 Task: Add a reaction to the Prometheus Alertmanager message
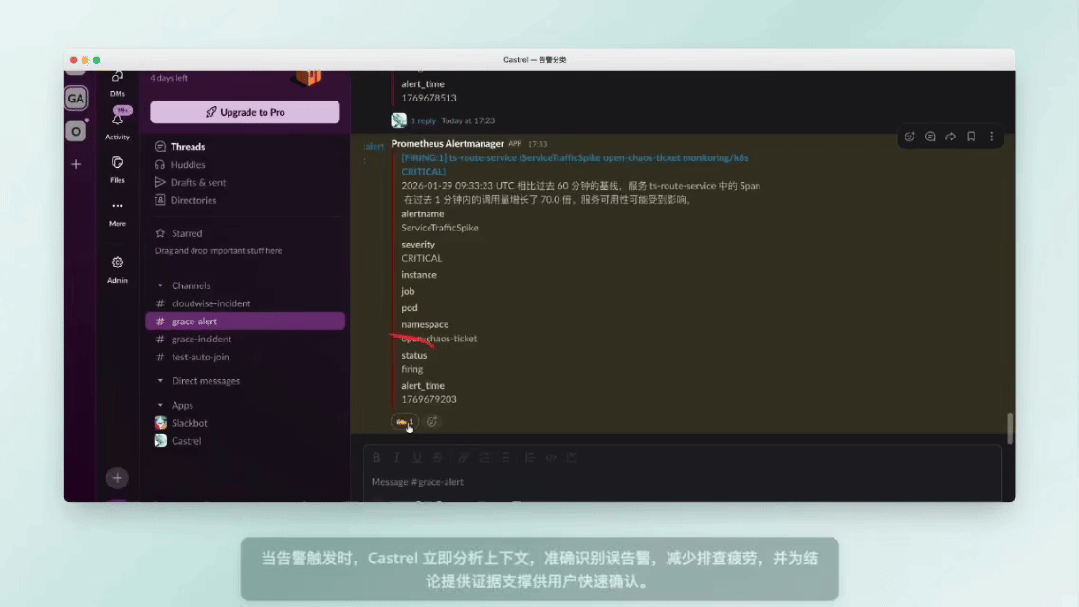[x=909, y=137]
